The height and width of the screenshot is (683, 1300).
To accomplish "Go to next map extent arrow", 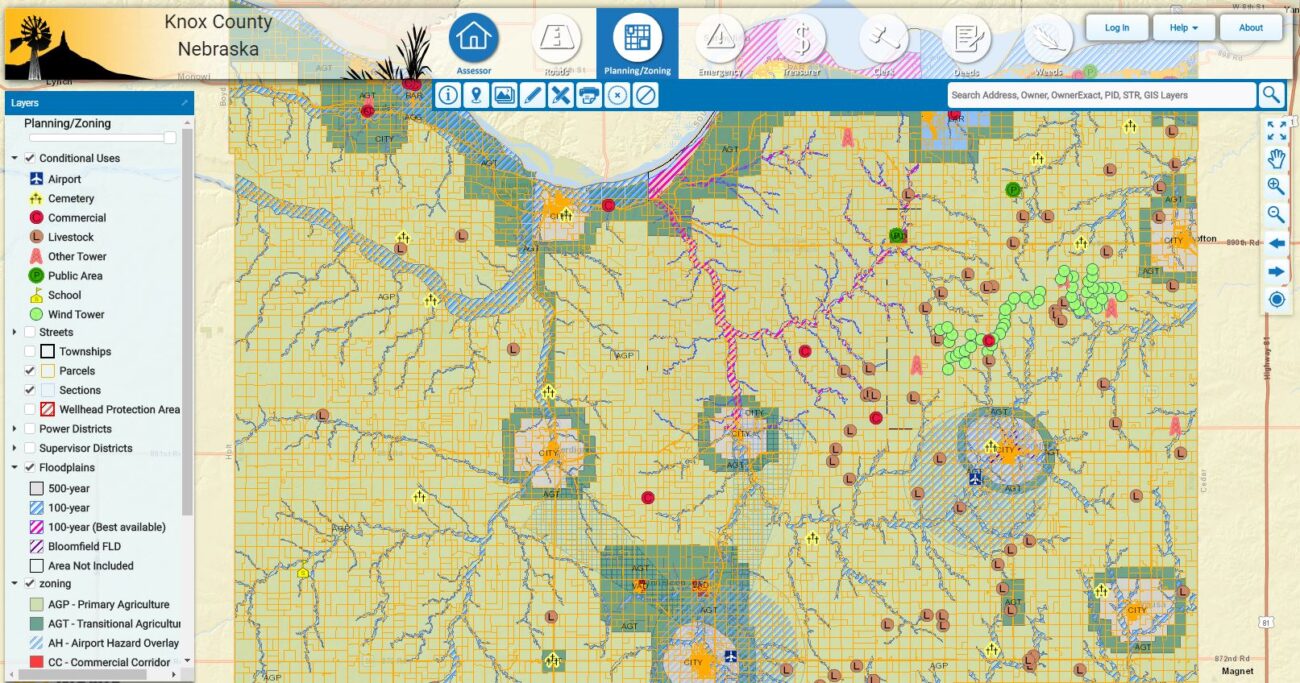I will 1276,271.
